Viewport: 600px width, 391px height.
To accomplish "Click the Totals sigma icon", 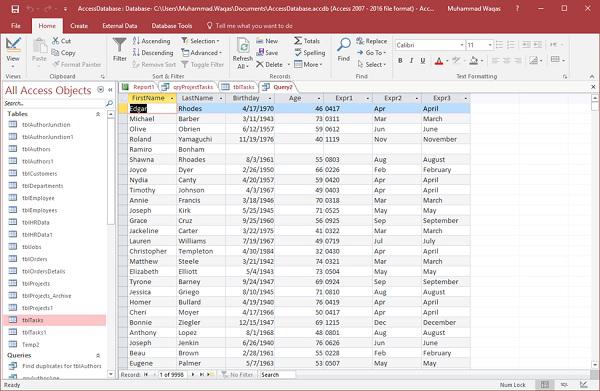I will pyautogui.click(x=298, y=41).
